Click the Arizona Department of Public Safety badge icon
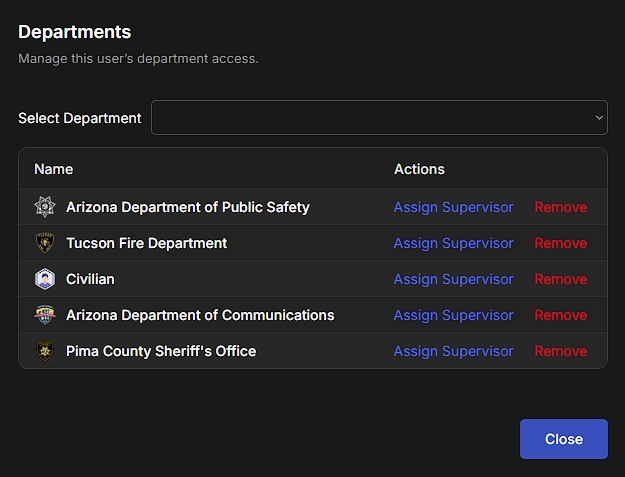This screenshot has width=625, height=477. pos(44,207)
